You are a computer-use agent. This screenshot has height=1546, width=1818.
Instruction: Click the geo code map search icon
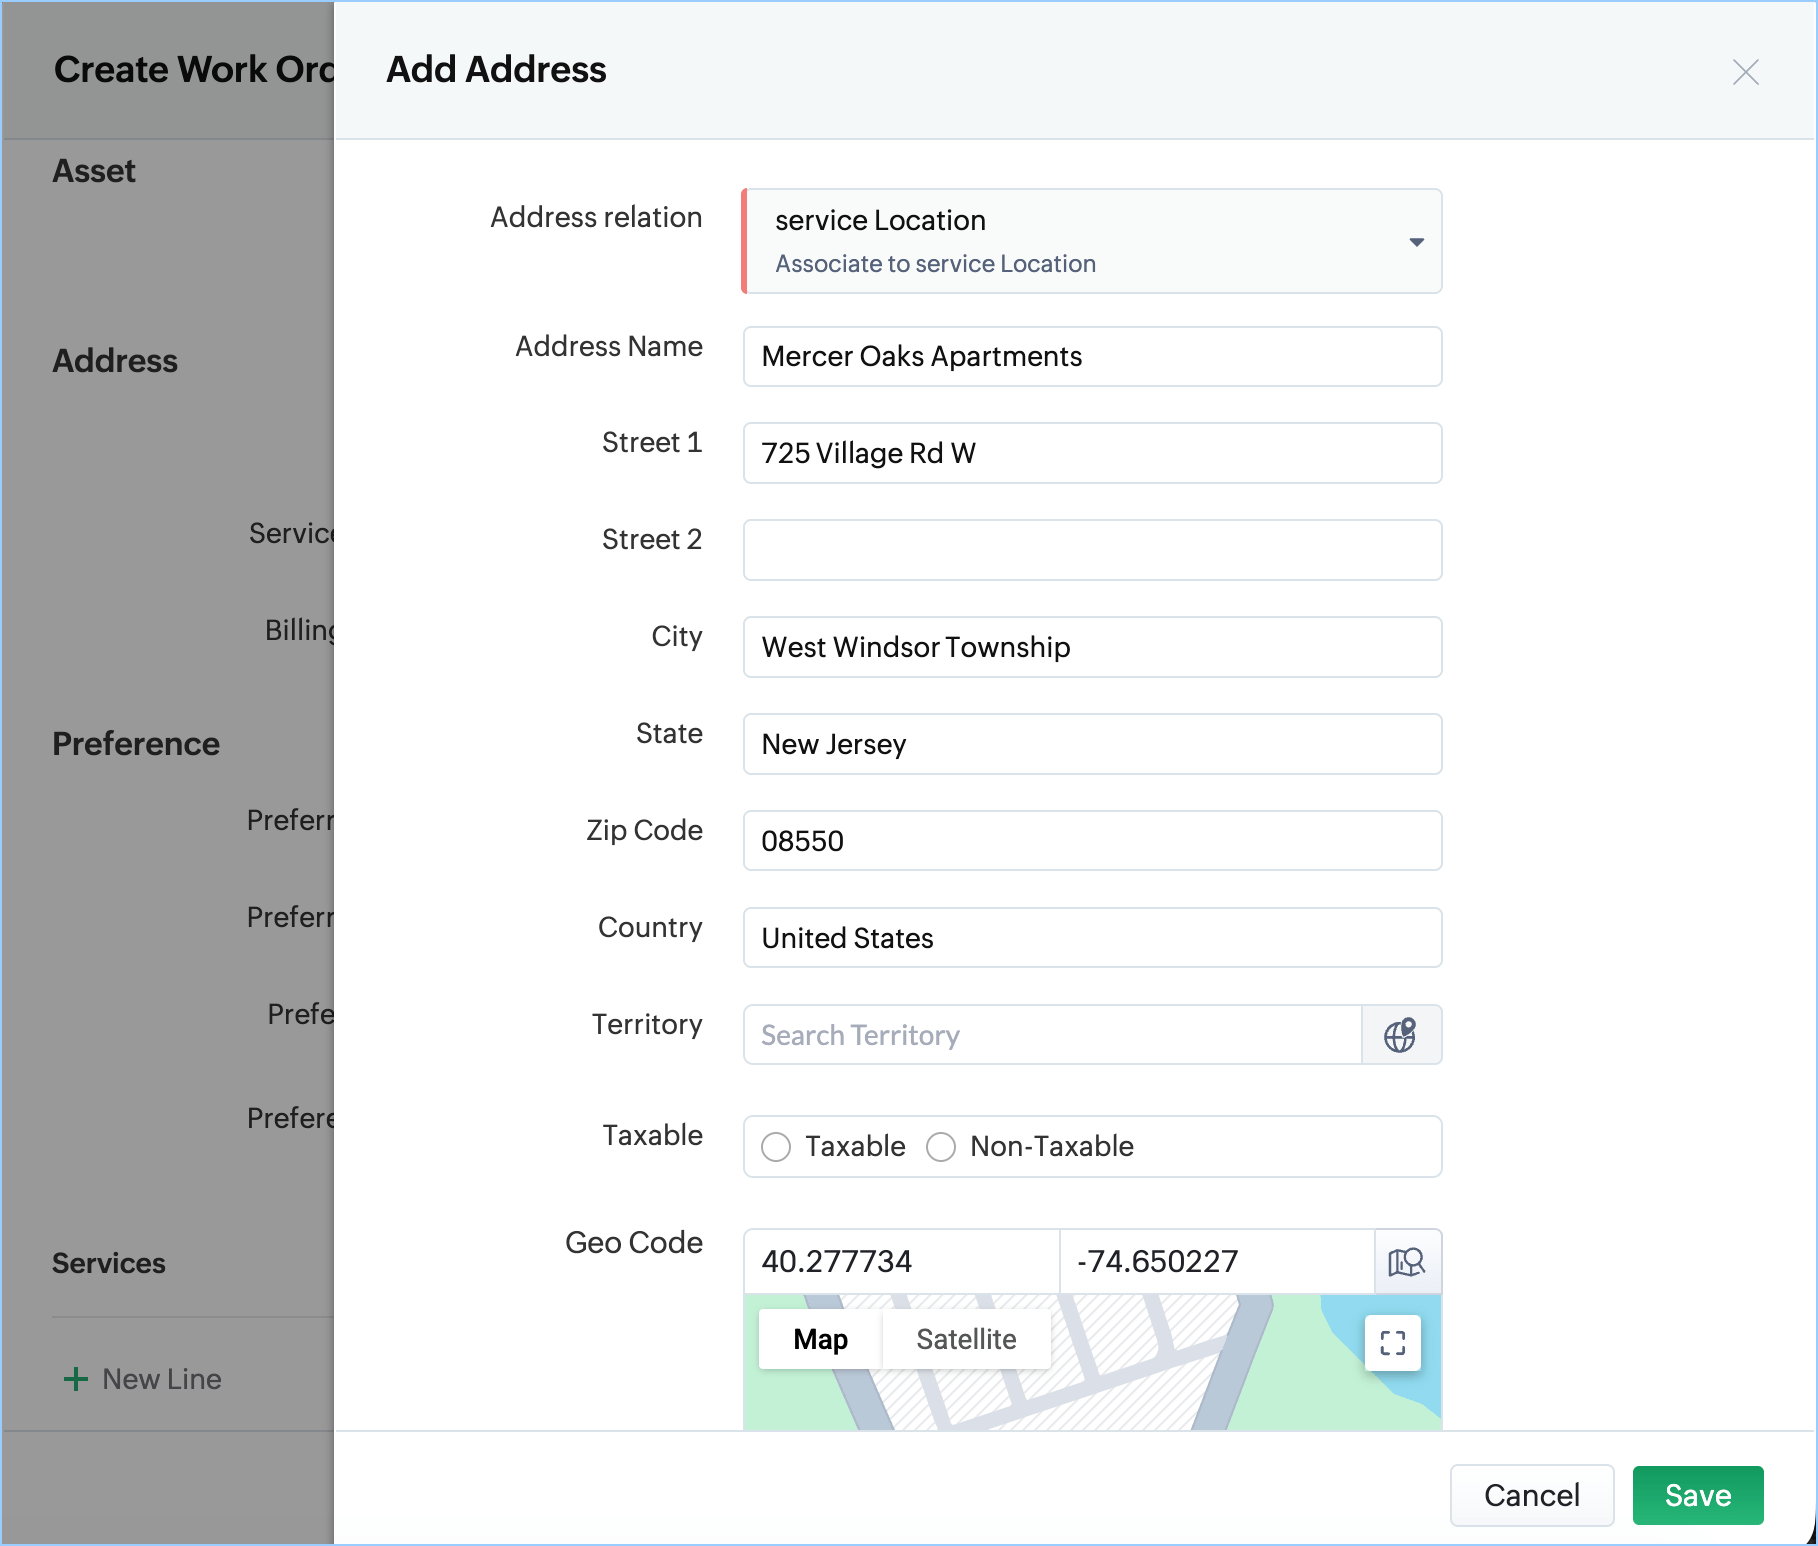click(1407, 1262)
